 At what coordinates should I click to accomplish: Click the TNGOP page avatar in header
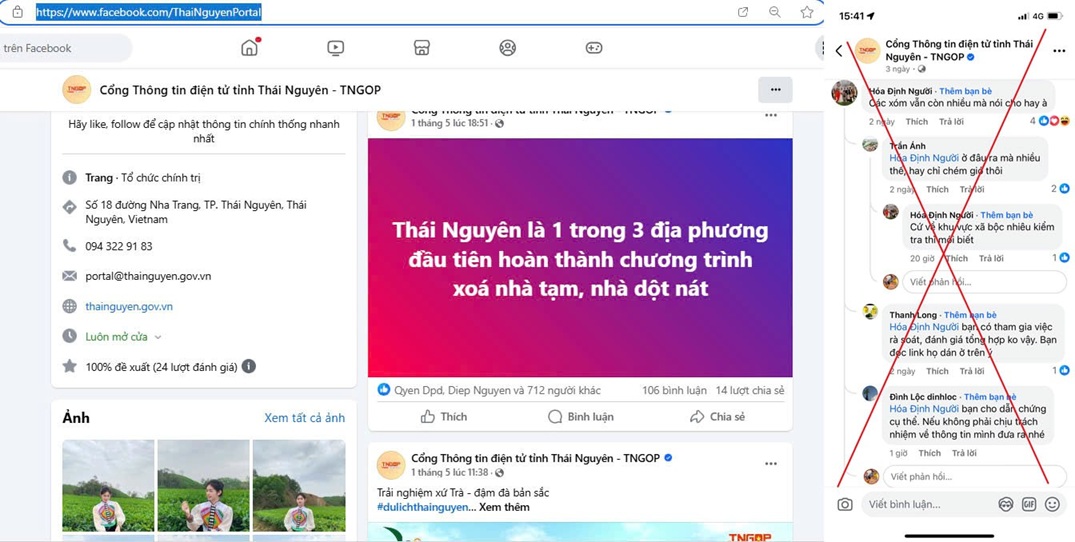pyautogui.click(x=77, y=90)
